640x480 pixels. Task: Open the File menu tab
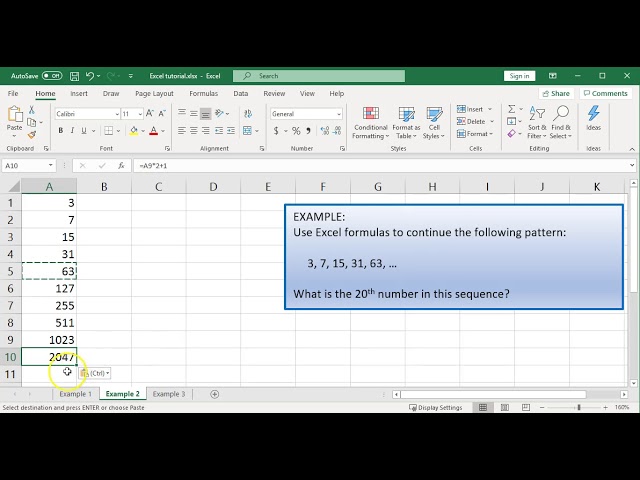click(13, 93)
